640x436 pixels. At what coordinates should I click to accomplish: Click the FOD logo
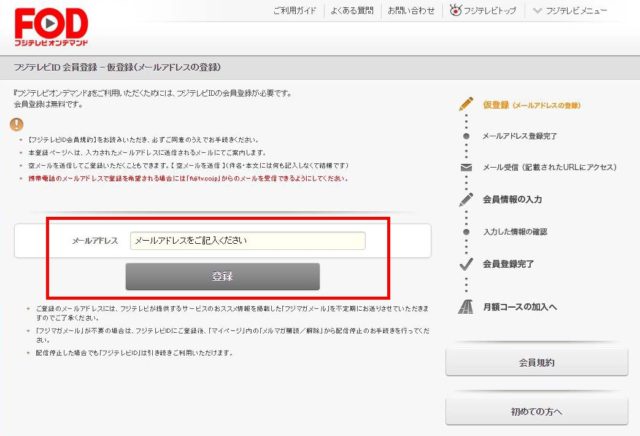[51, 27]
